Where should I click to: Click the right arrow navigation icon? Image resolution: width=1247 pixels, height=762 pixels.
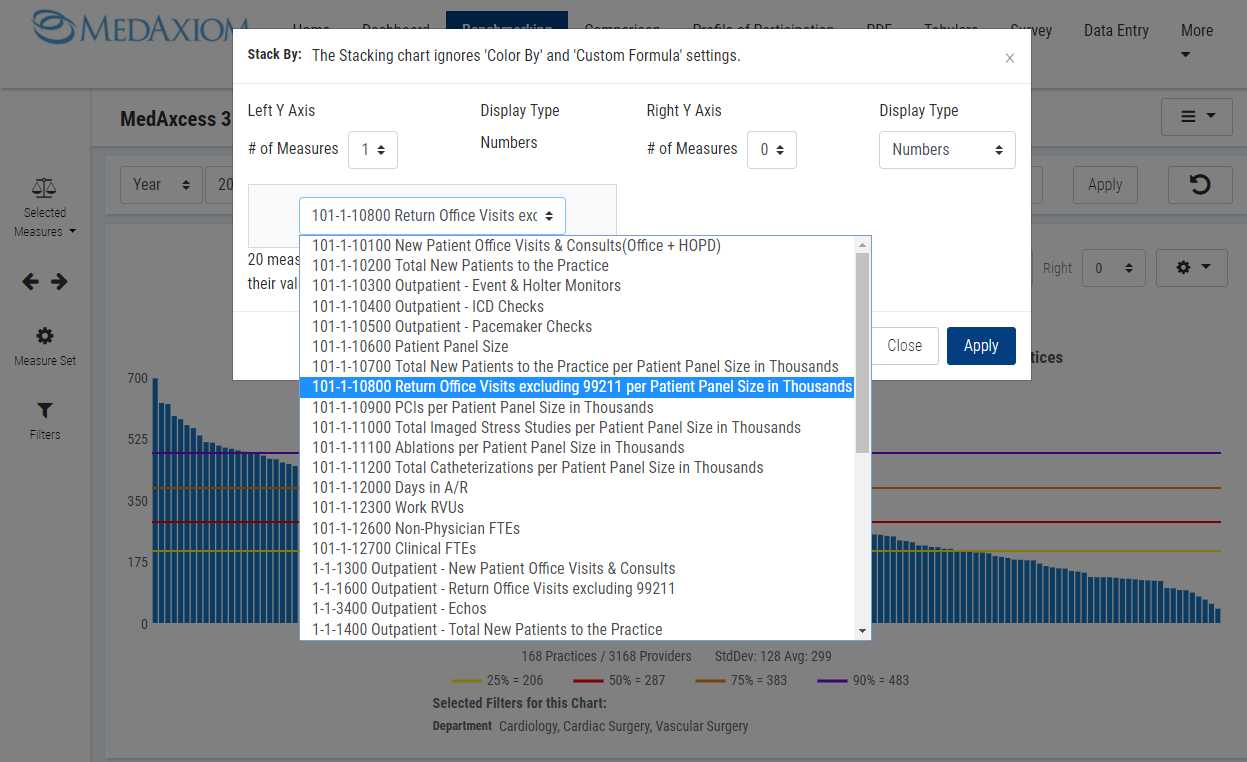click(60, 282)
